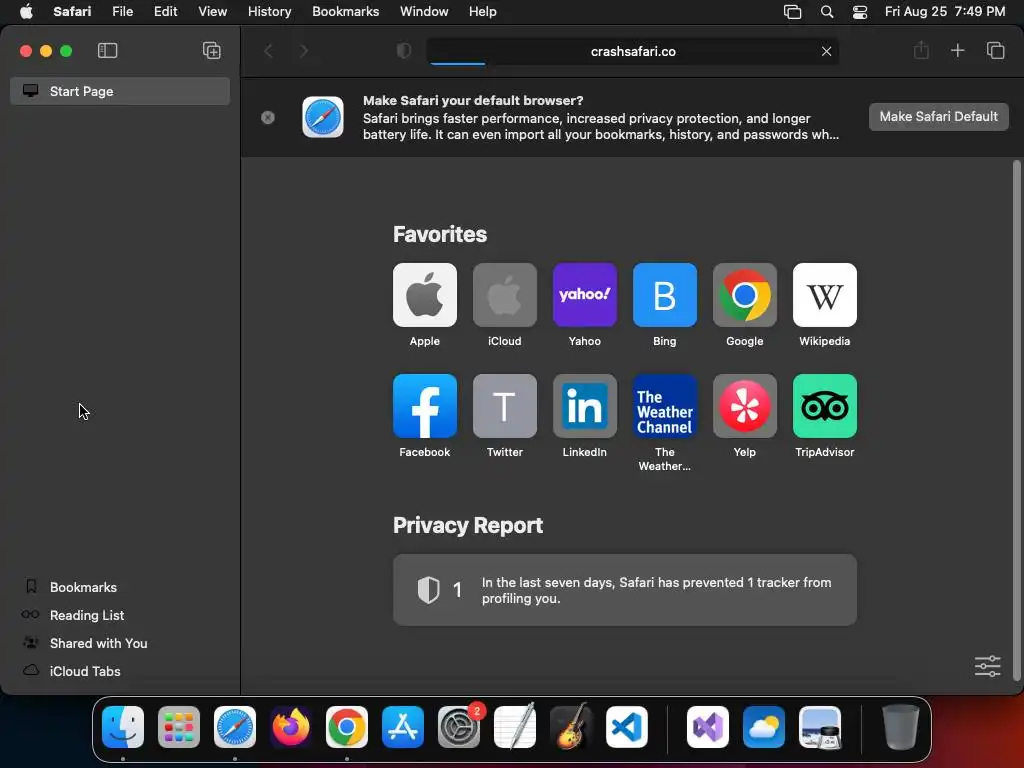Viewport: 1024px width, 768px height.
Task: Click the date and time clock
Action: [x=944, y=12]
